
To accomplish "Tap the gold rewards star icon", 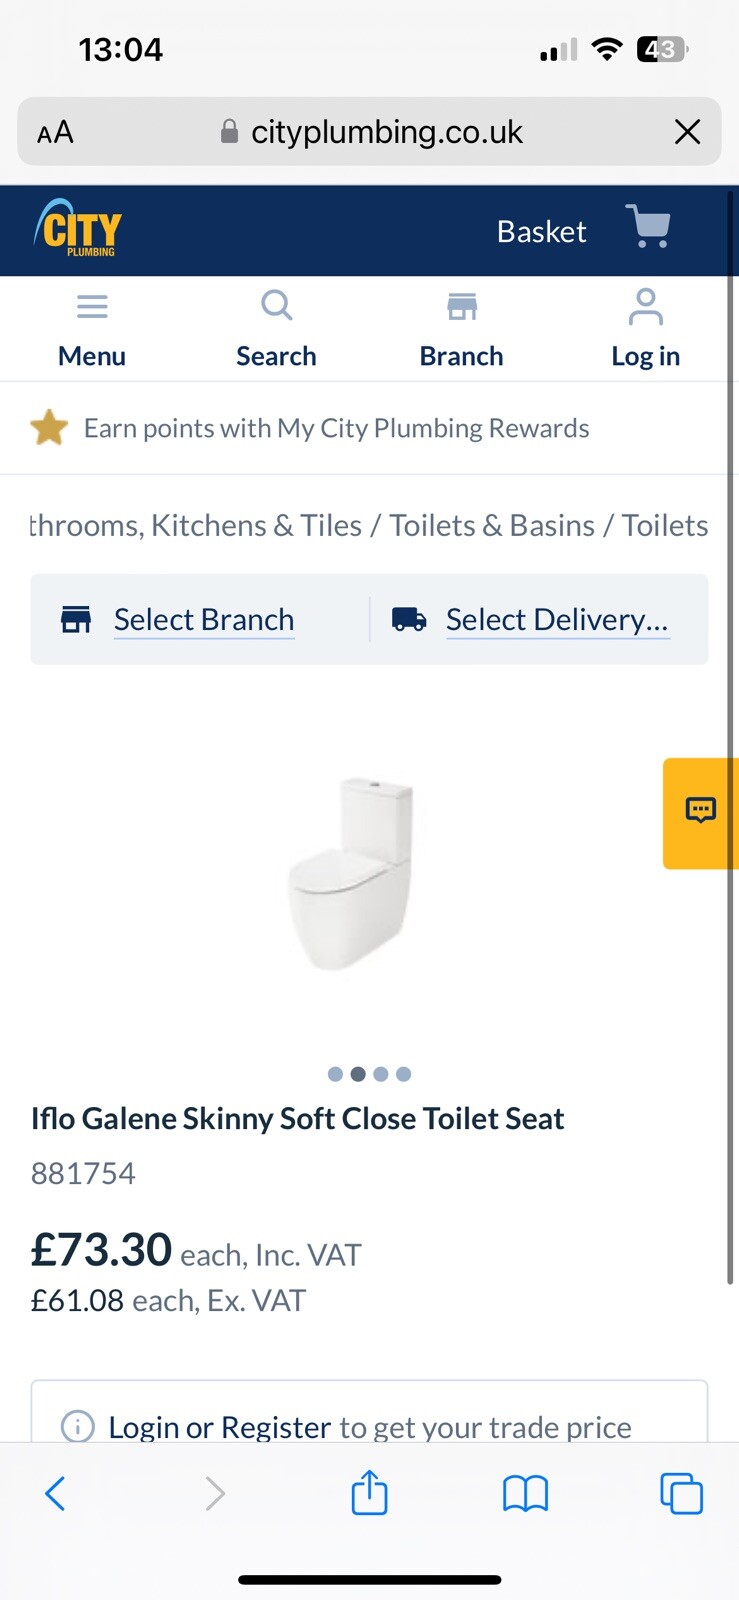I will click(49, 428).
